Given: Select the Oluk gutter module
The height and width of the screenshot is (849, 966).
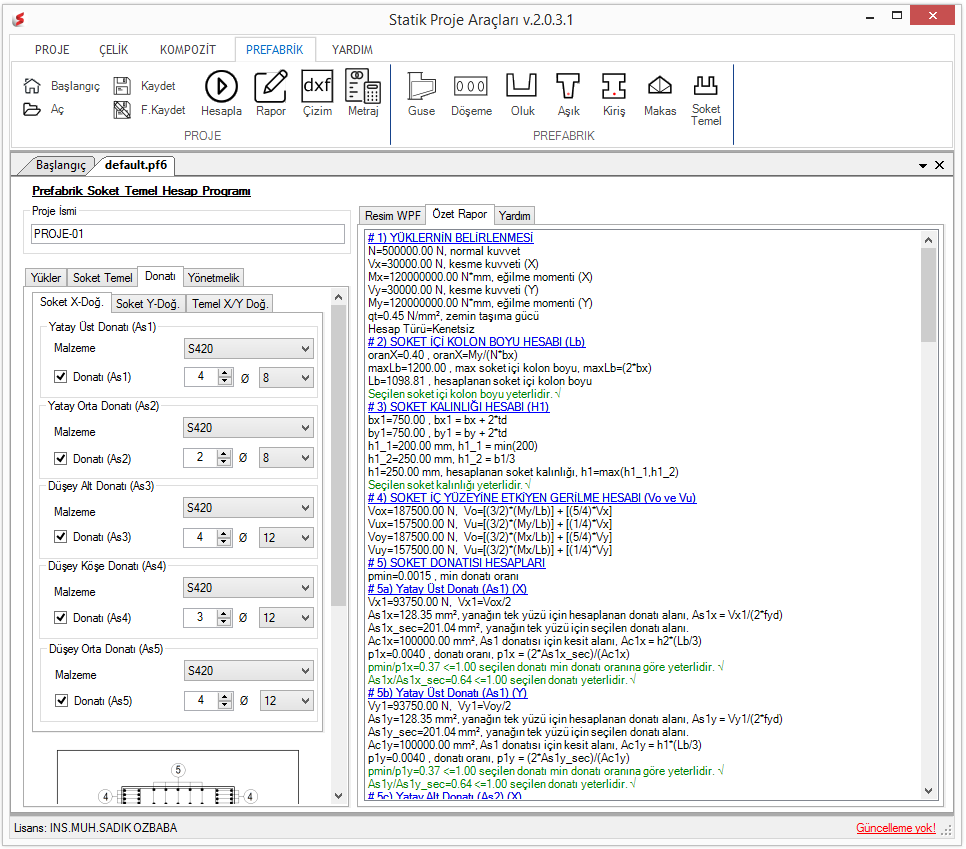Looking at the screenshot, I should [x=522, y=93].
